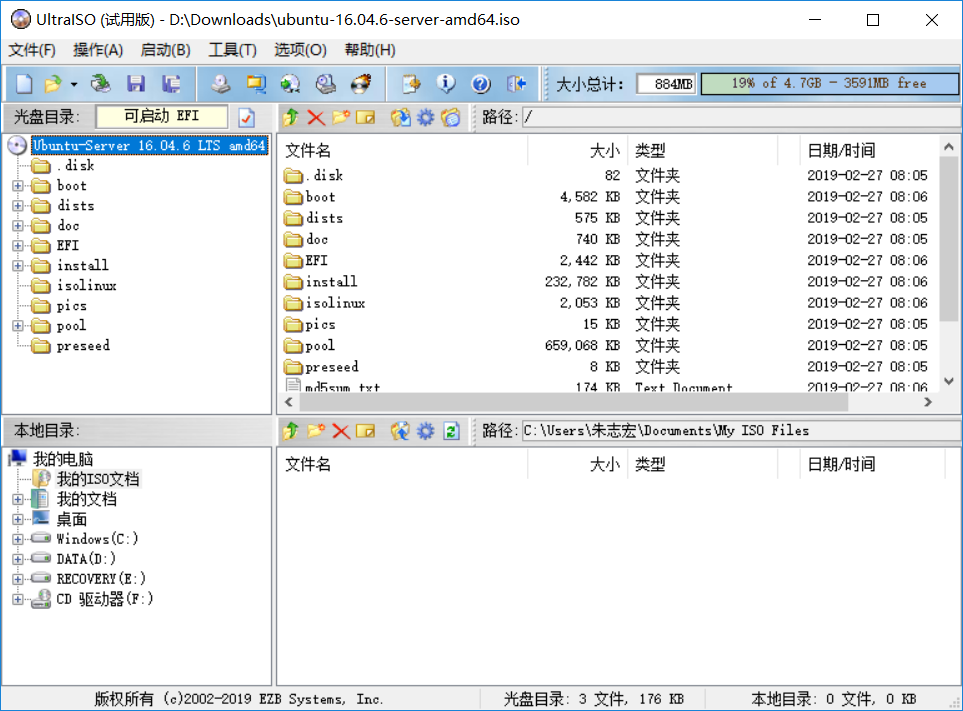The image size is (963, 711).
Task: Click the Exit door icon in main toolbar
Action: 517,84
